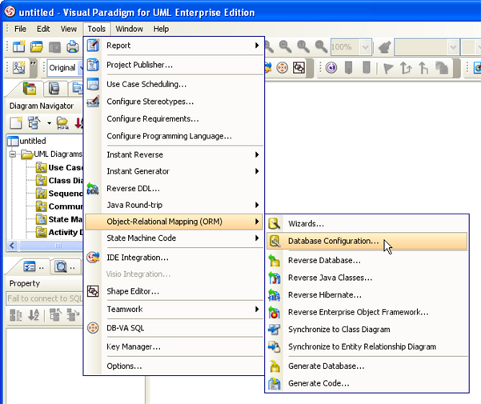481x404 pixels.
Task: Click the Generate Database icon
Action: [x=274, y=366]
